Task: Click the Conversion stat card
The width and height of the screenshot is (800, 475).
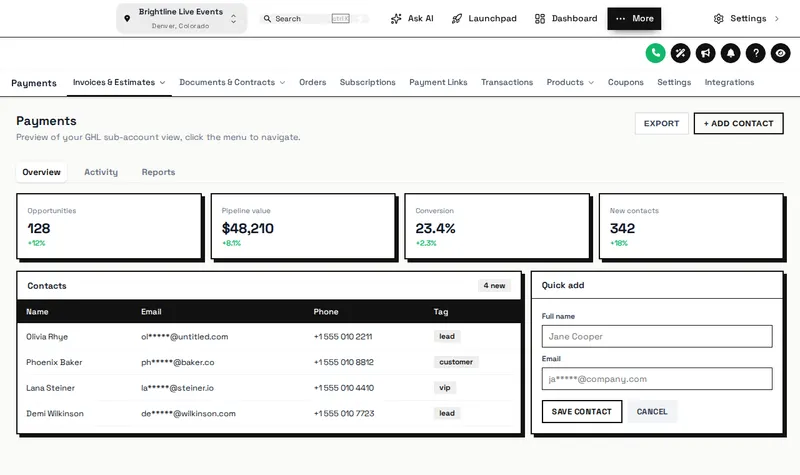Action: click(497, 226)
